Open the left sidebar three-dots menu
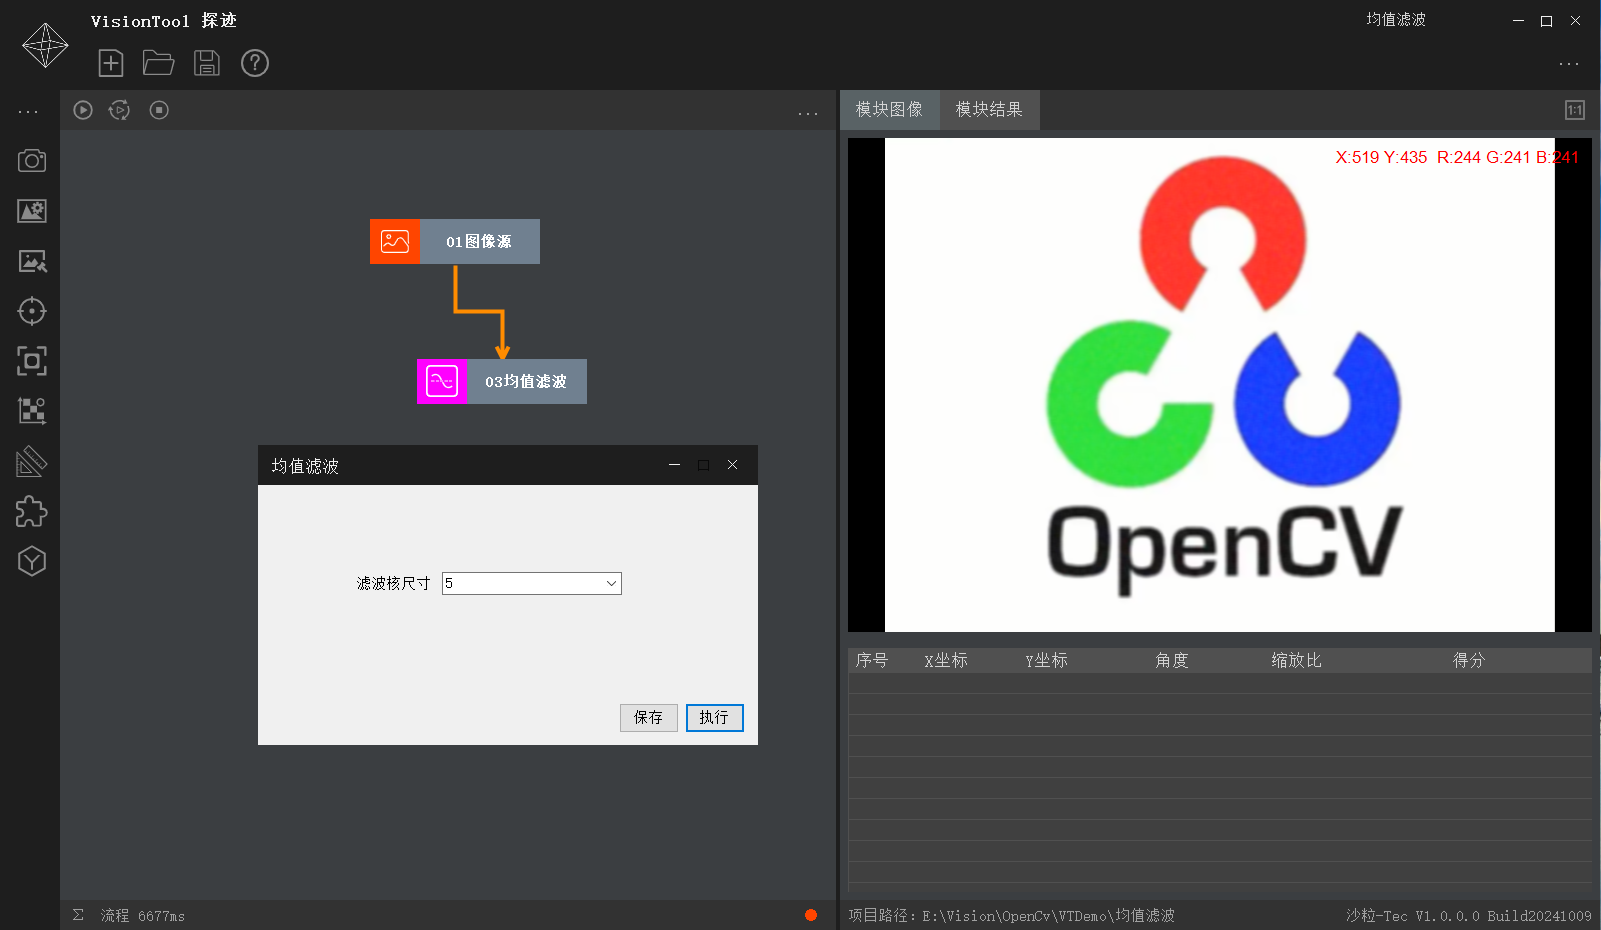Image resolution: width=1601 pixels, height=930 pixels. click(29, 112)
